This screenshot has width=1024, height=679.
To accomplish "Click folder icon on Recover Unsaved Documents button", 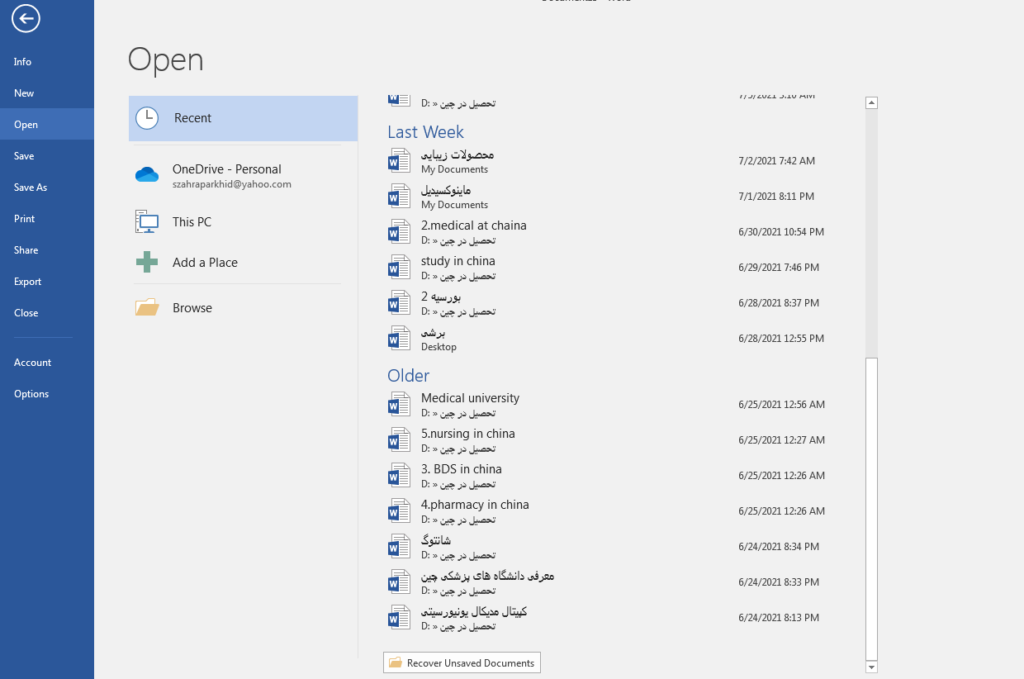I will point(395,663).
